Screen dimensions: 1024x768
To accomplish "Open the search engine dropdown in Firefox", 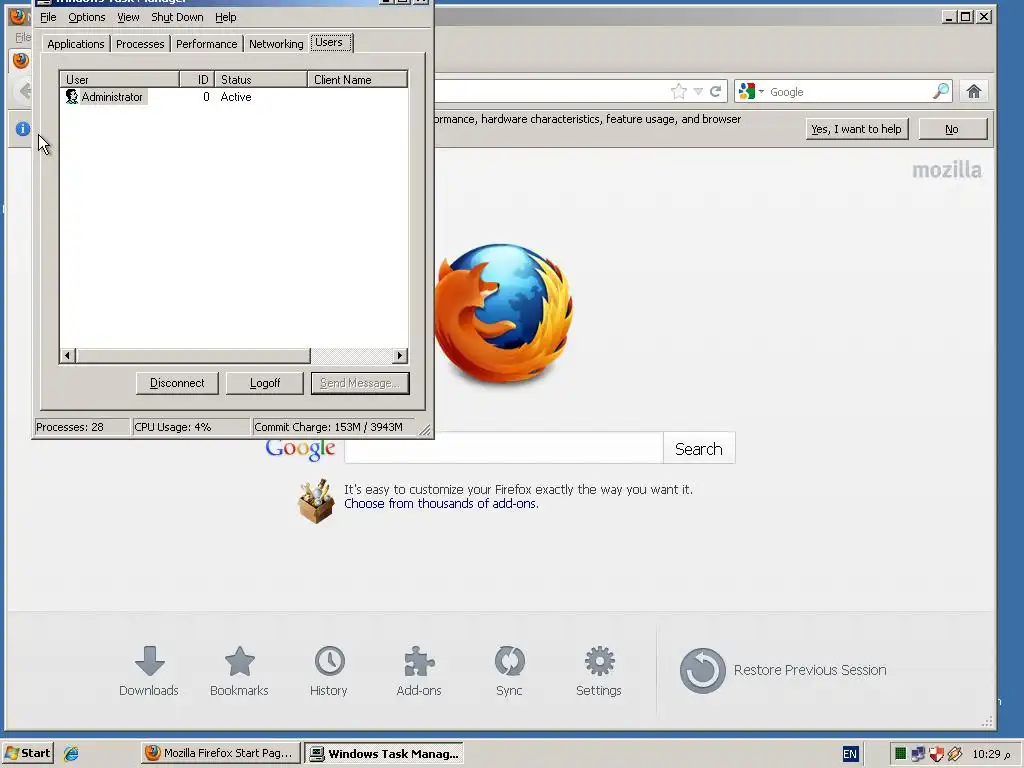I will pyautogui.click(x=761, y=91).
